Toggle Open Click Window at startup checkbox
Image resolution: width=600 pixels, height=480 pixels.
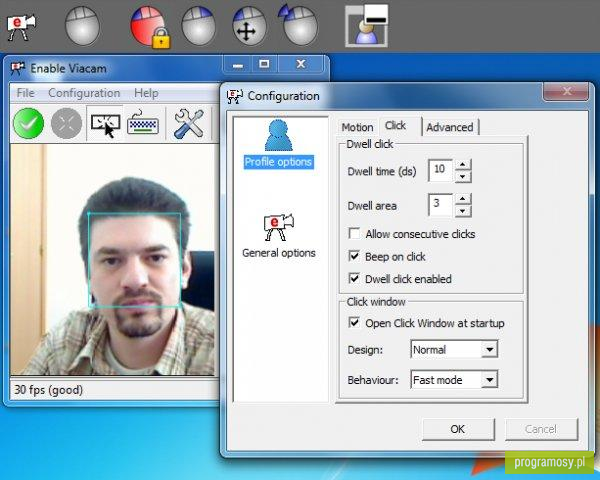tap(354, 322)
